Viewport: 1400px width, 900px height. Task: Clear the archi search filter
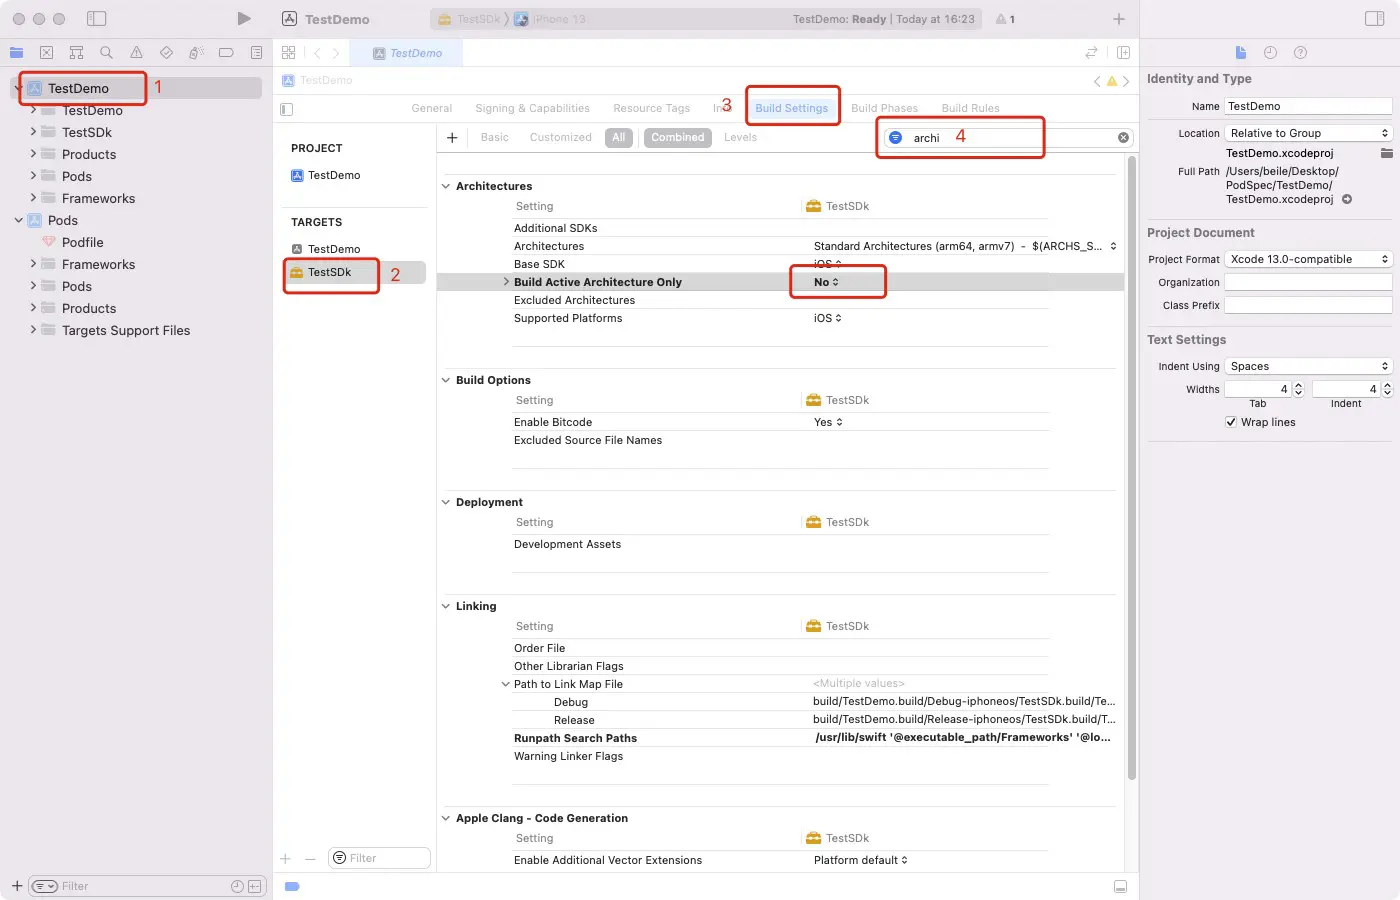(1123, 138)
